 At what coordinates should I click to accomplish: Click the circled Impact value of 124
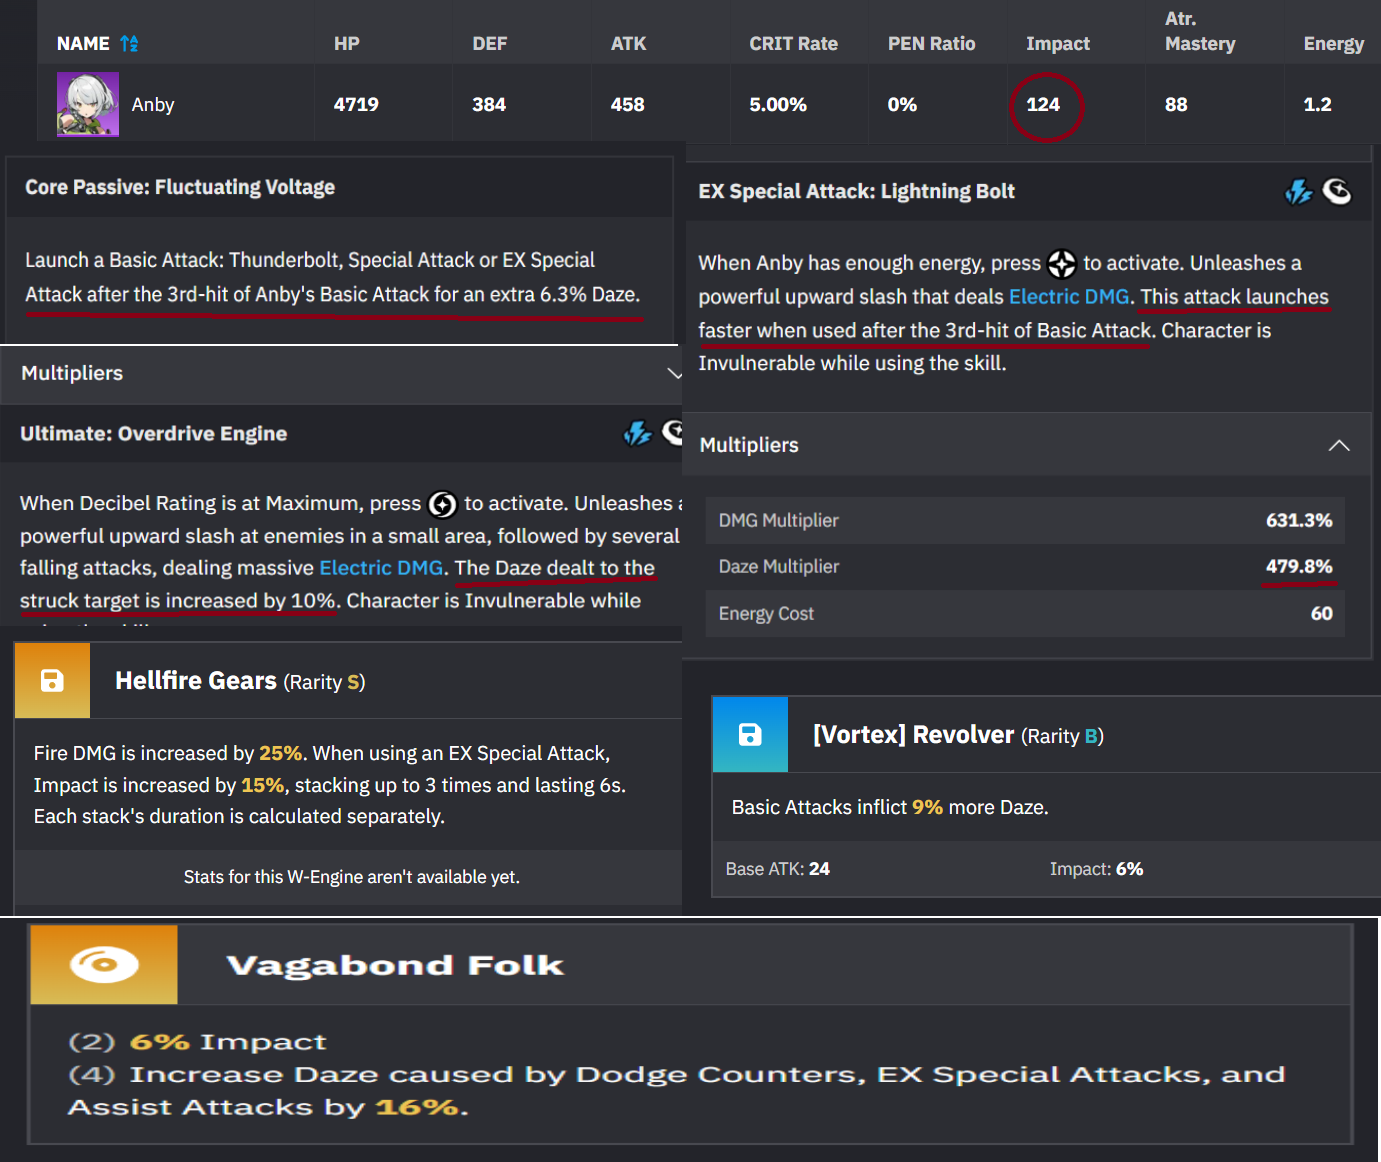[1046, 104]
